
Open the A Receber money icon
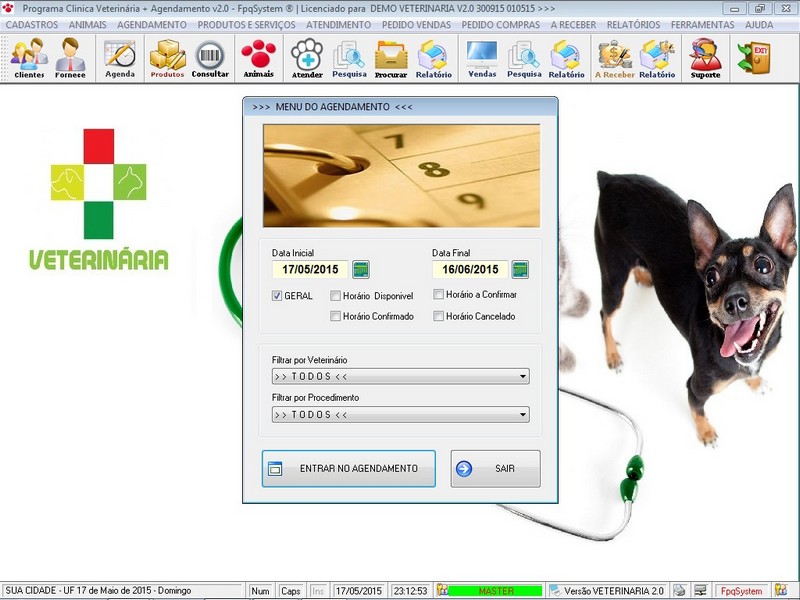click(614, 58)
